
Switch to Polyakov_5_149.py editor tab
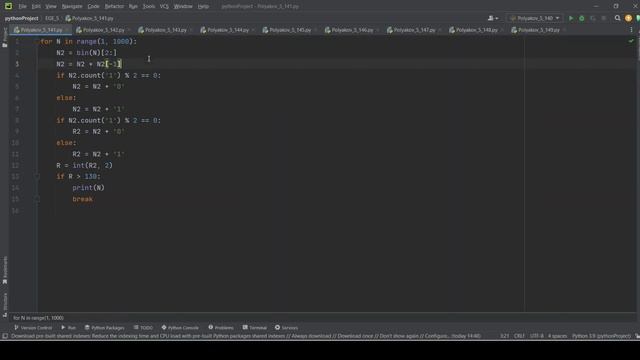click(x=538, y=30)
